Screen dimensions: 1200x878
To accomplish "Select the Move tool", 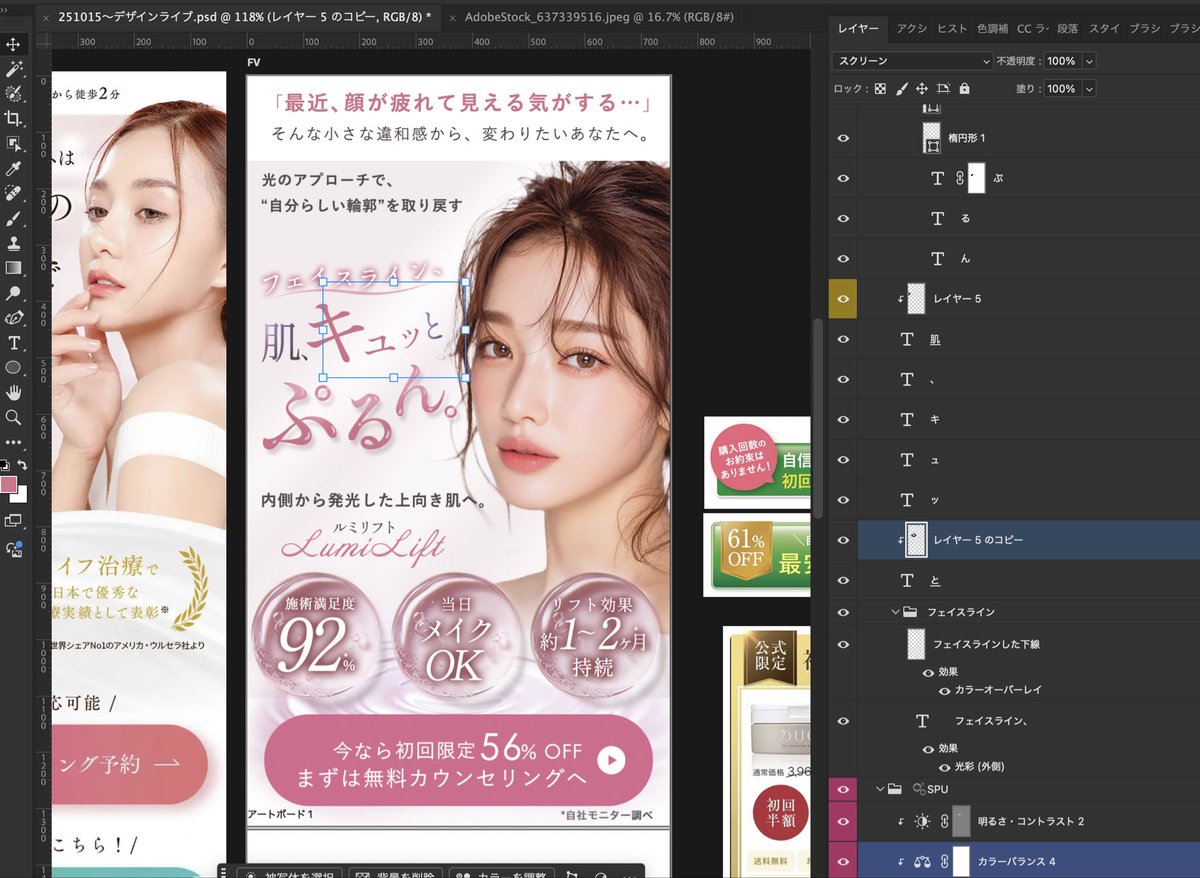I will point(14,44).
